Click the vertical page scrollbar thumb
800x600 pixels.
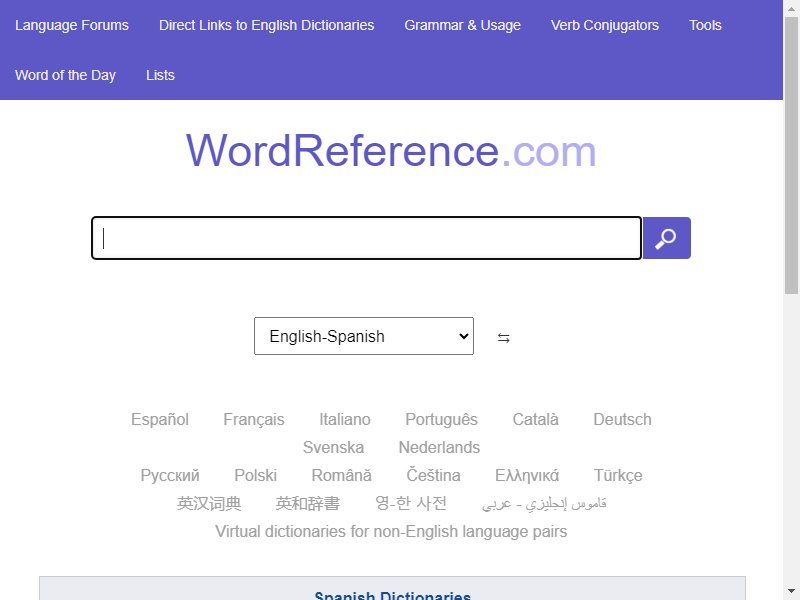791,155
